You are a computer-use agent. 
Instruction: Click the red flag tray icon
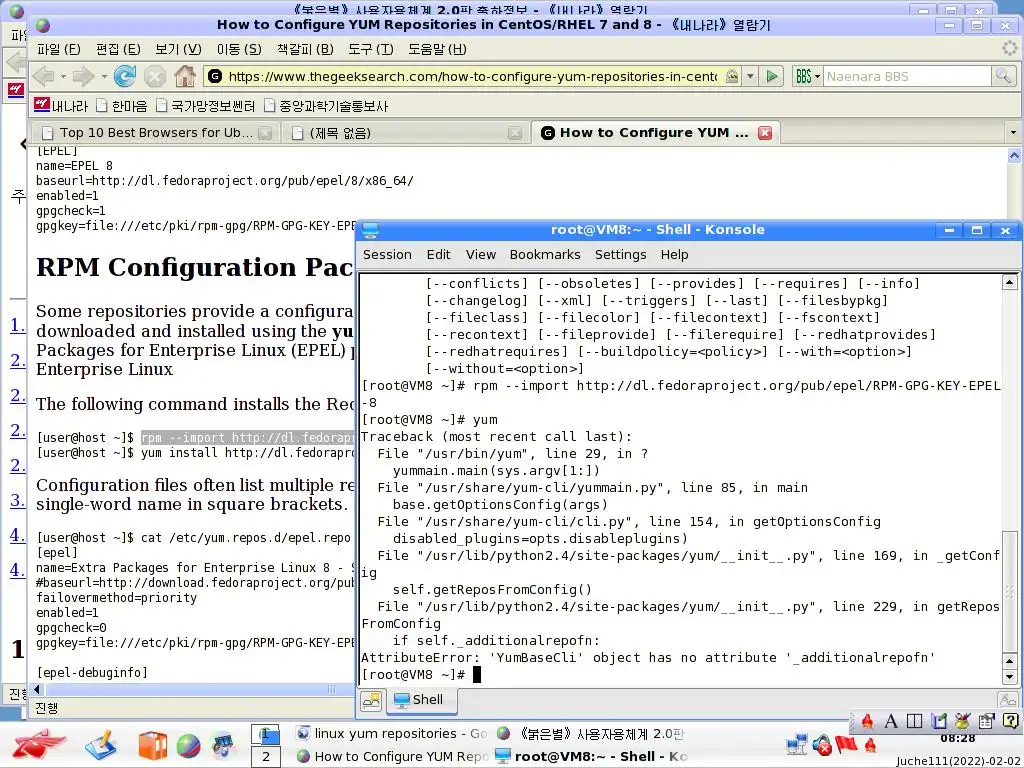pos(846,744)
